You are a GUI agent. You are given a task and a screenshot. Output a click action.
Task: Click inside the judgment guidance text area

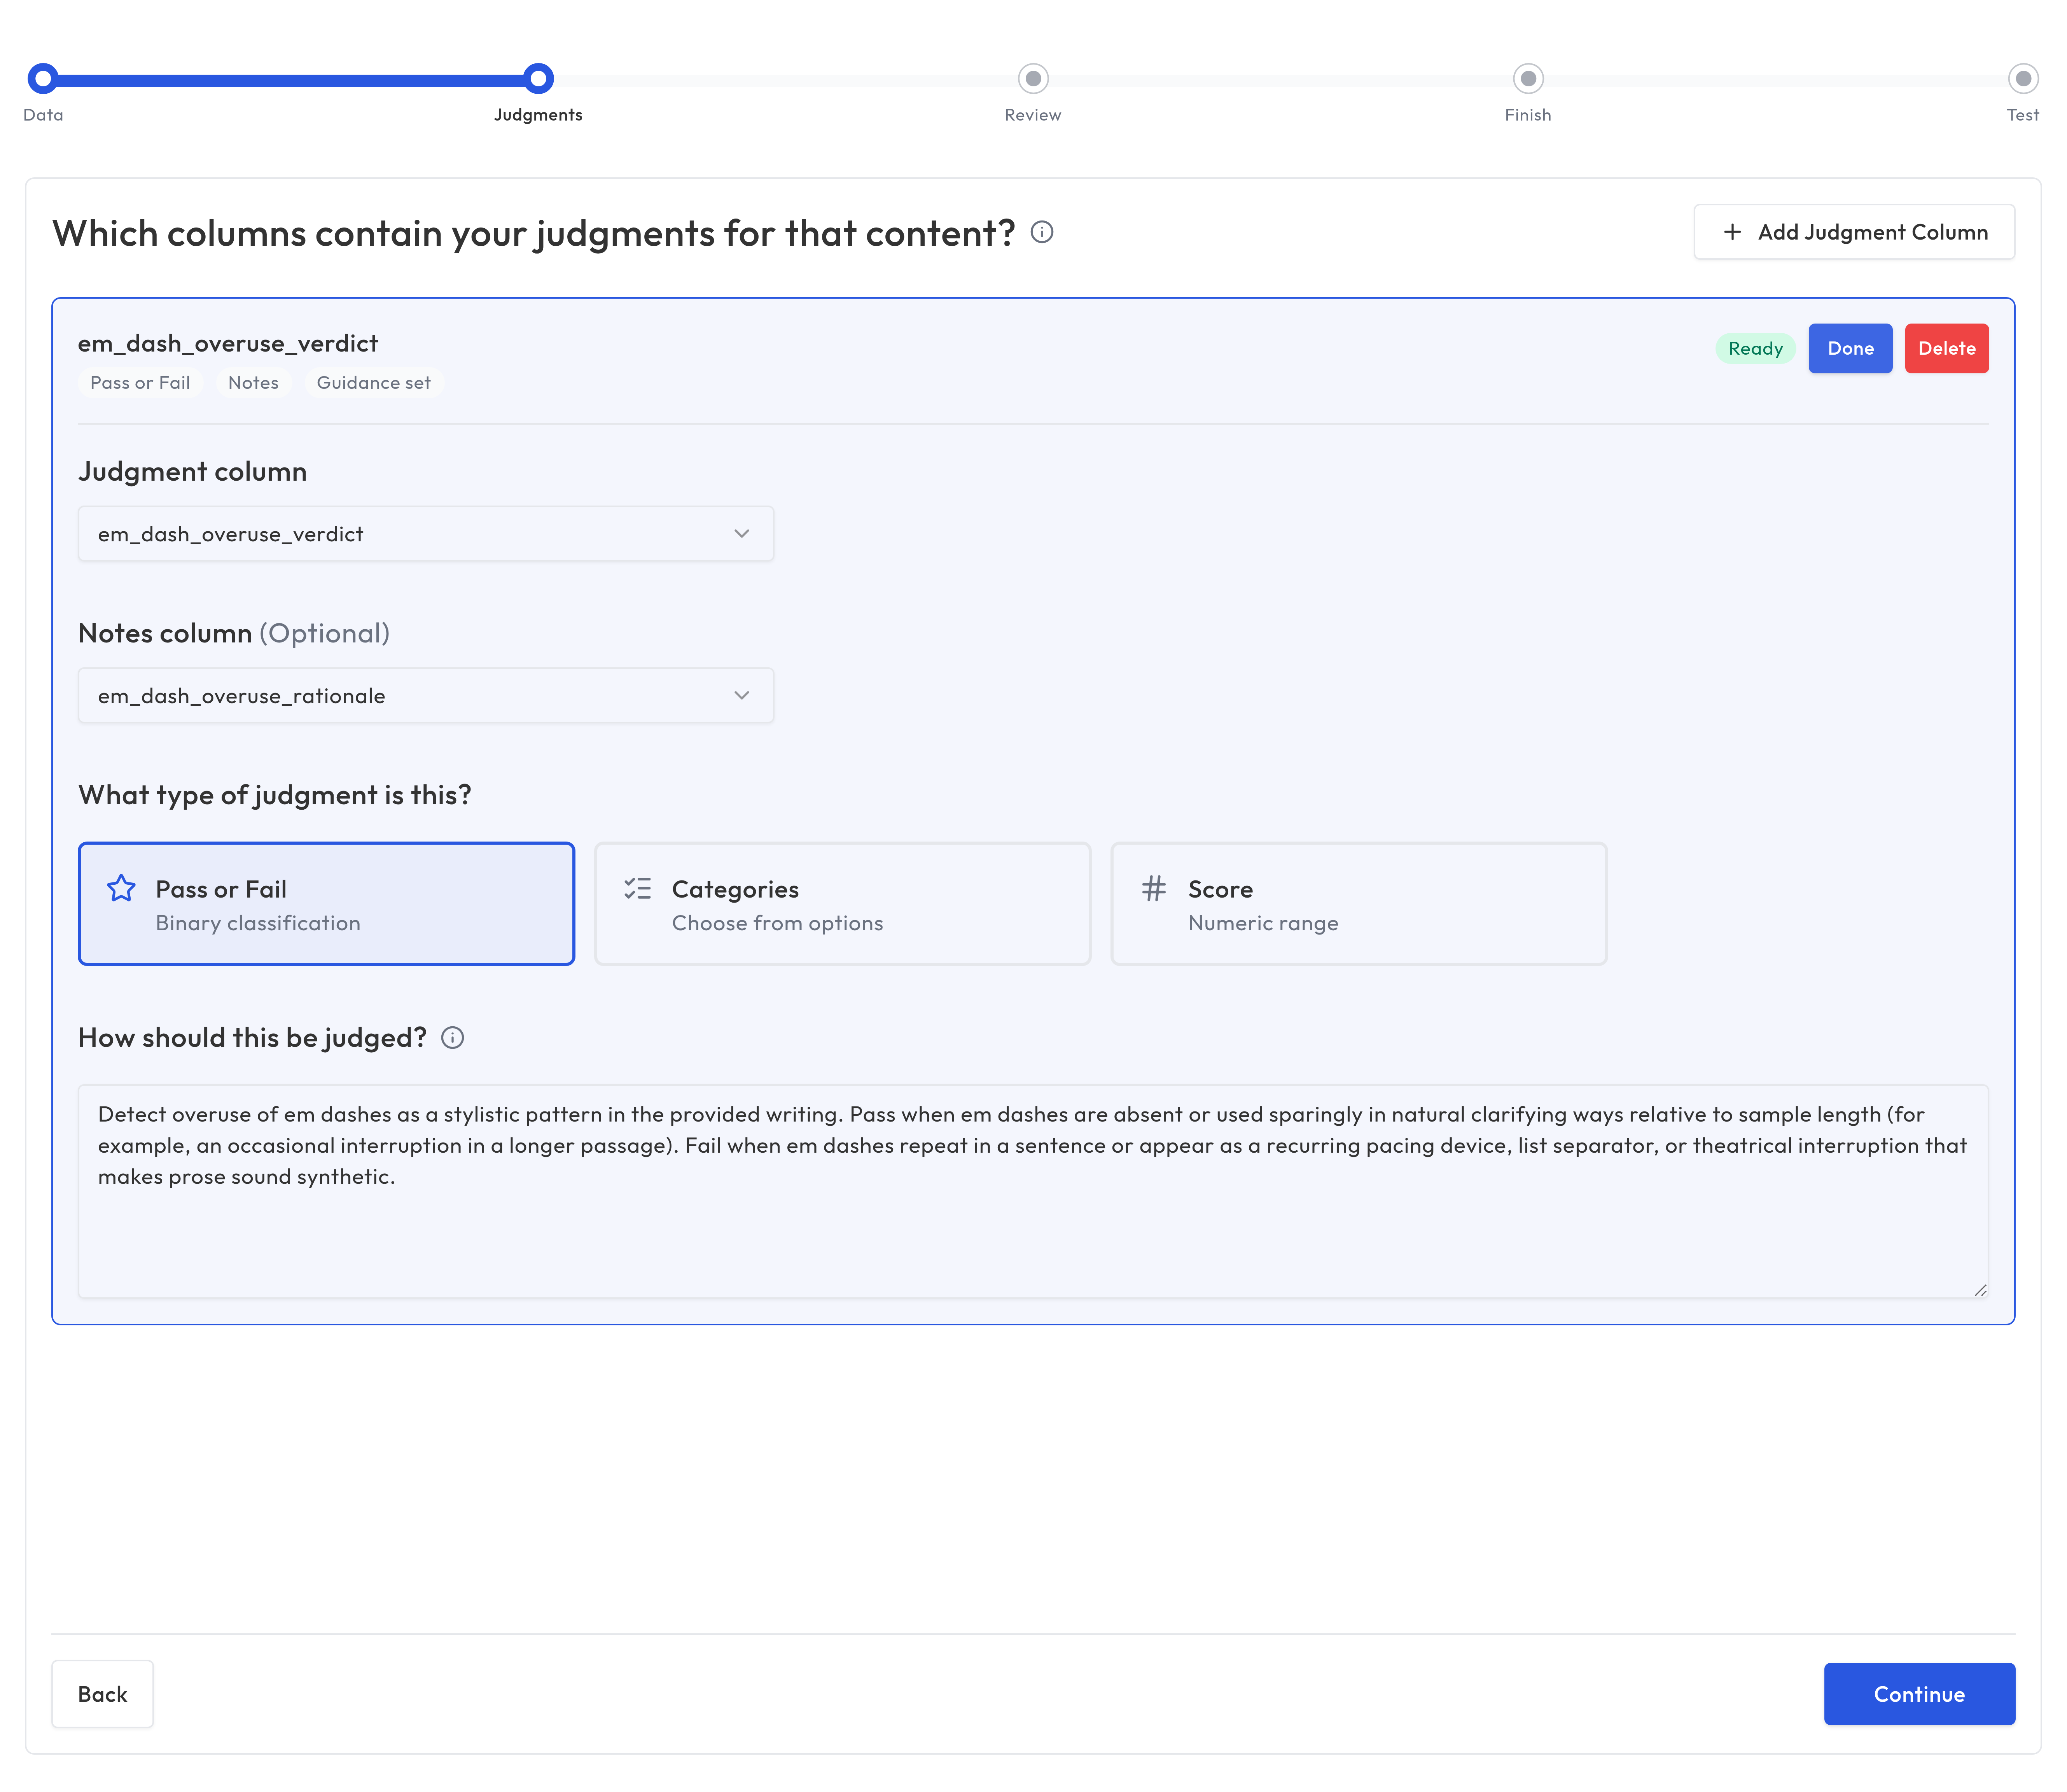pyautogui.click(x=1030, y=1180)
